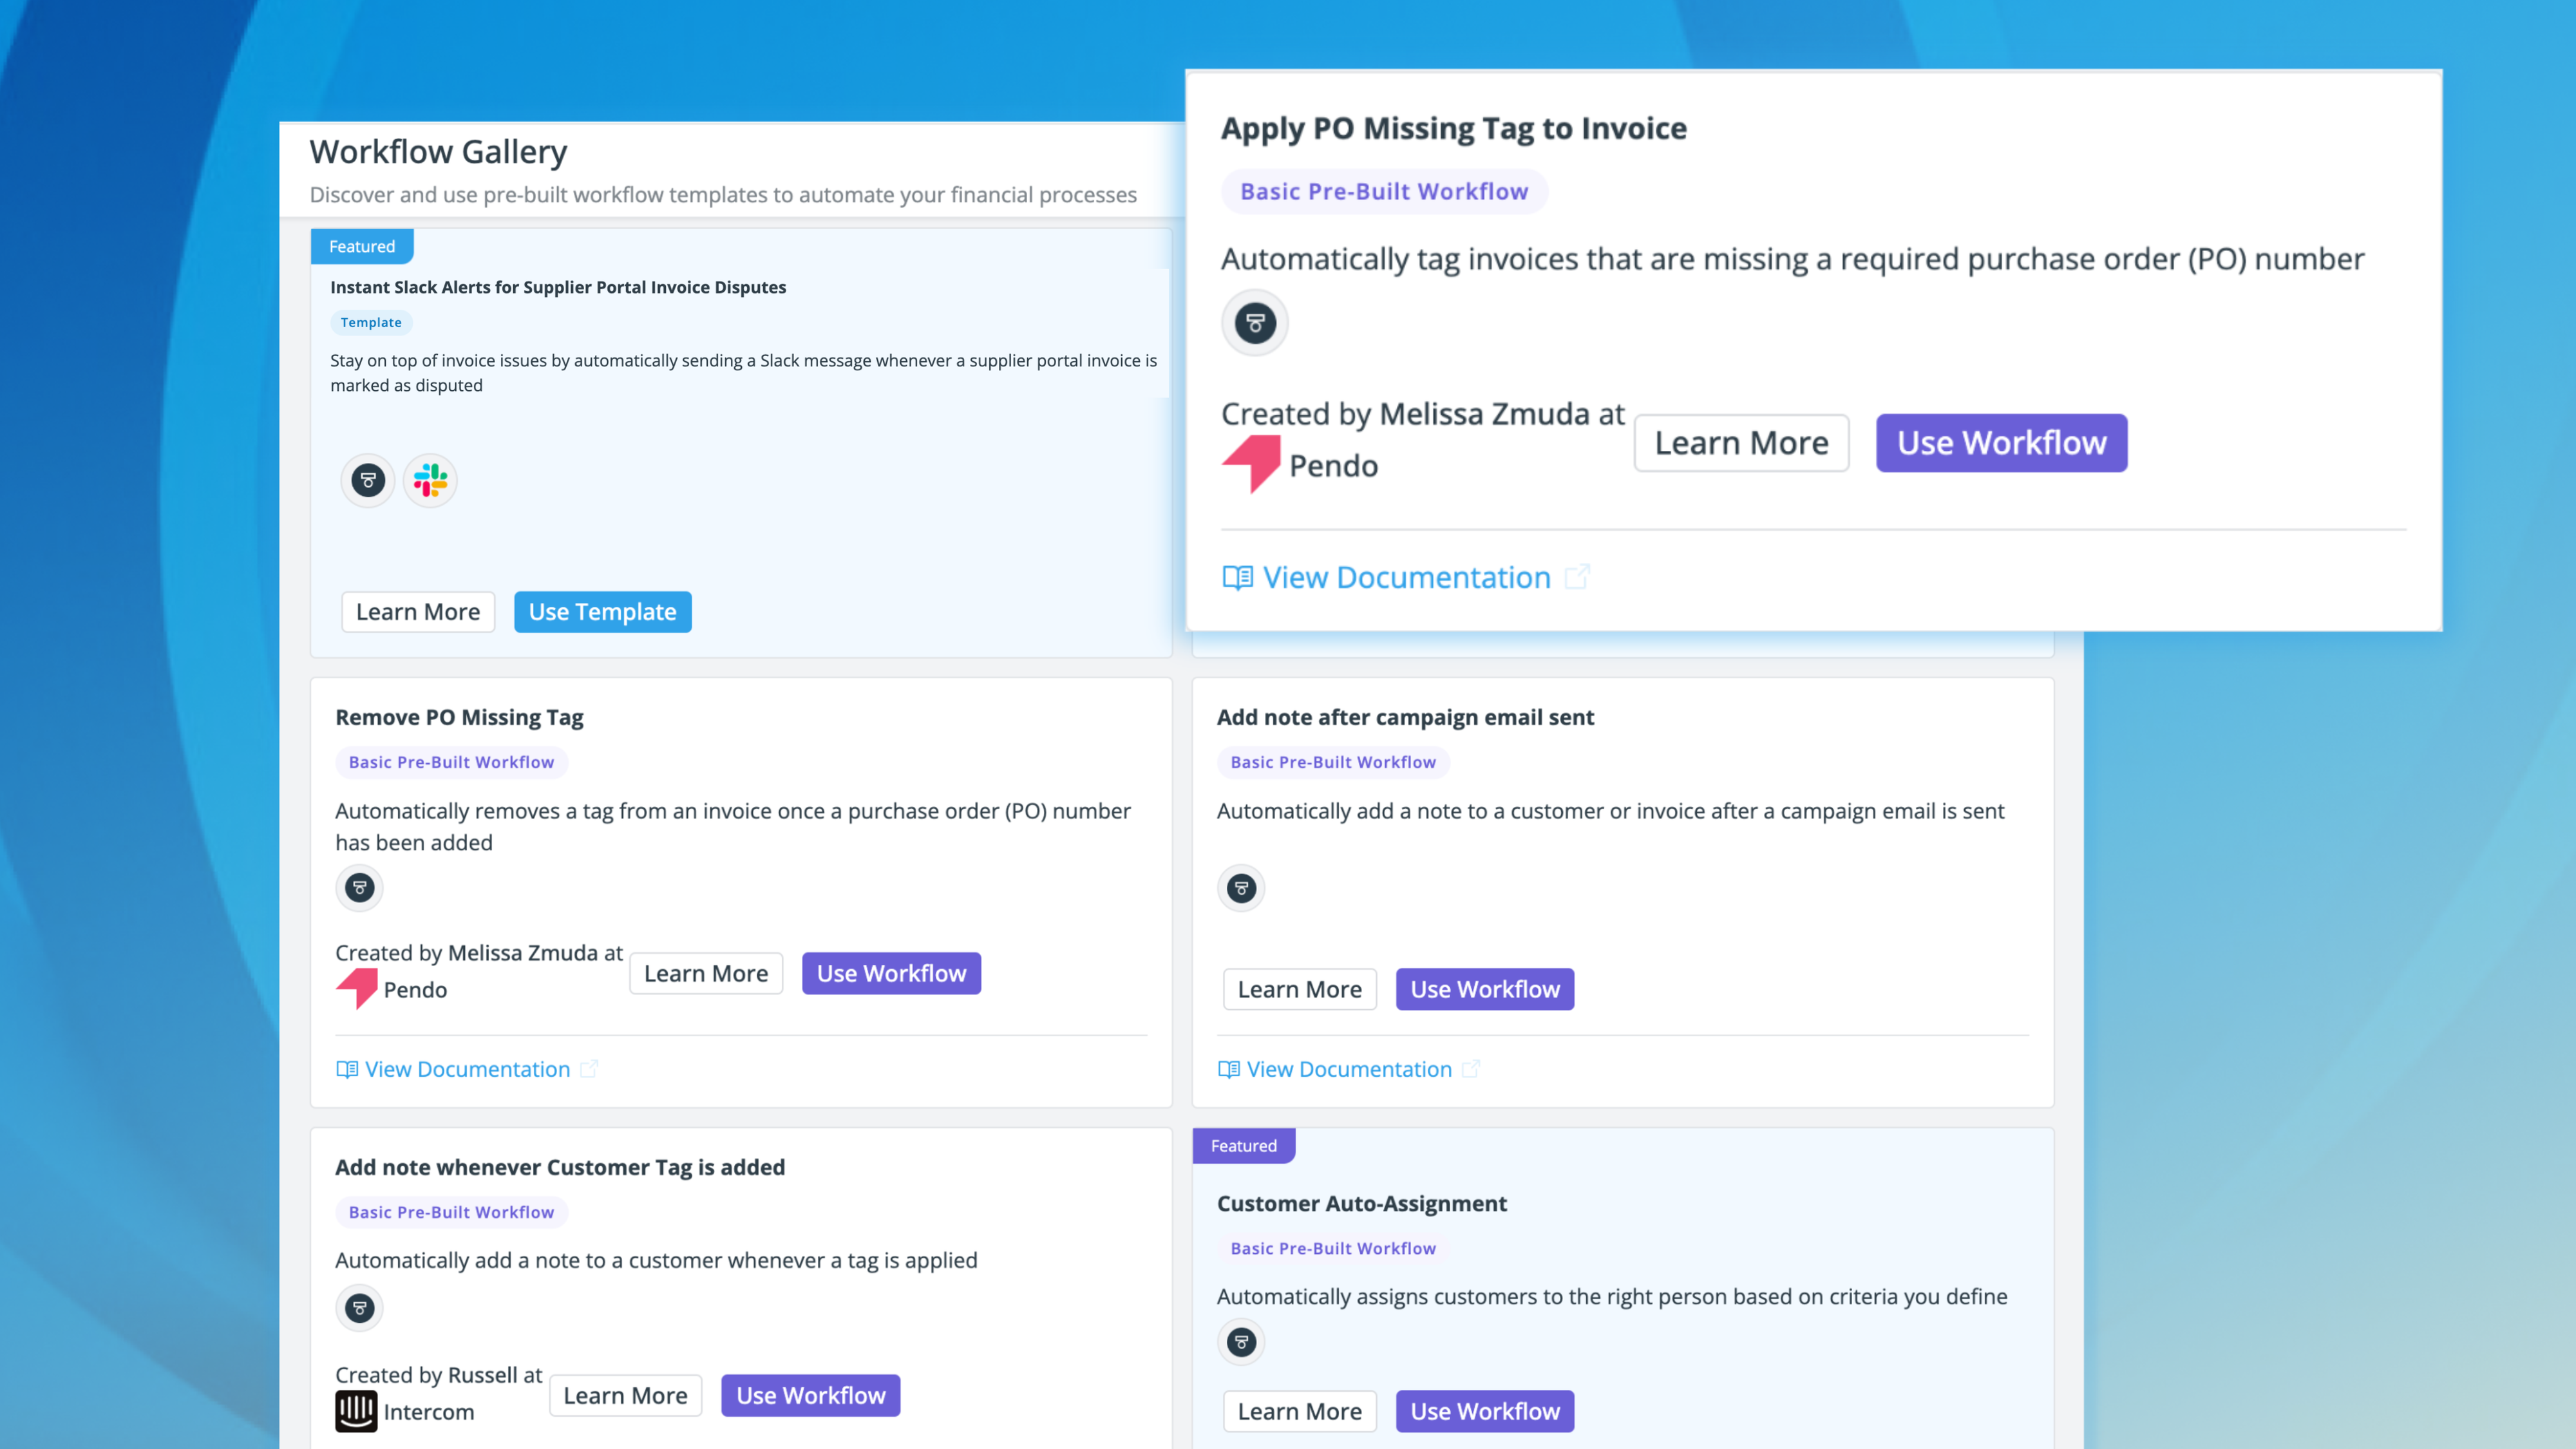Click the Apply PO Missing Tag to Invoice title
This screenshot has height=1449, width=2576.
(1454, 128)
